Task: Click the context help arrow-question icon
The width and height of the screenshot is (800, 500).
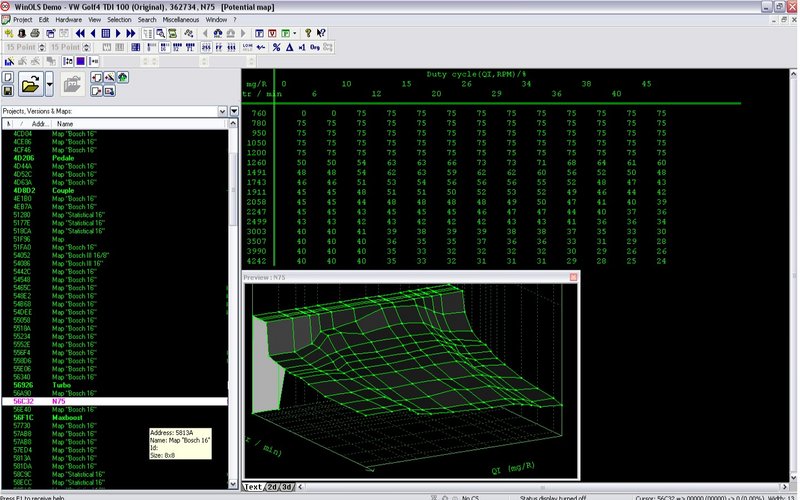Action: click(x=321, y=33)
